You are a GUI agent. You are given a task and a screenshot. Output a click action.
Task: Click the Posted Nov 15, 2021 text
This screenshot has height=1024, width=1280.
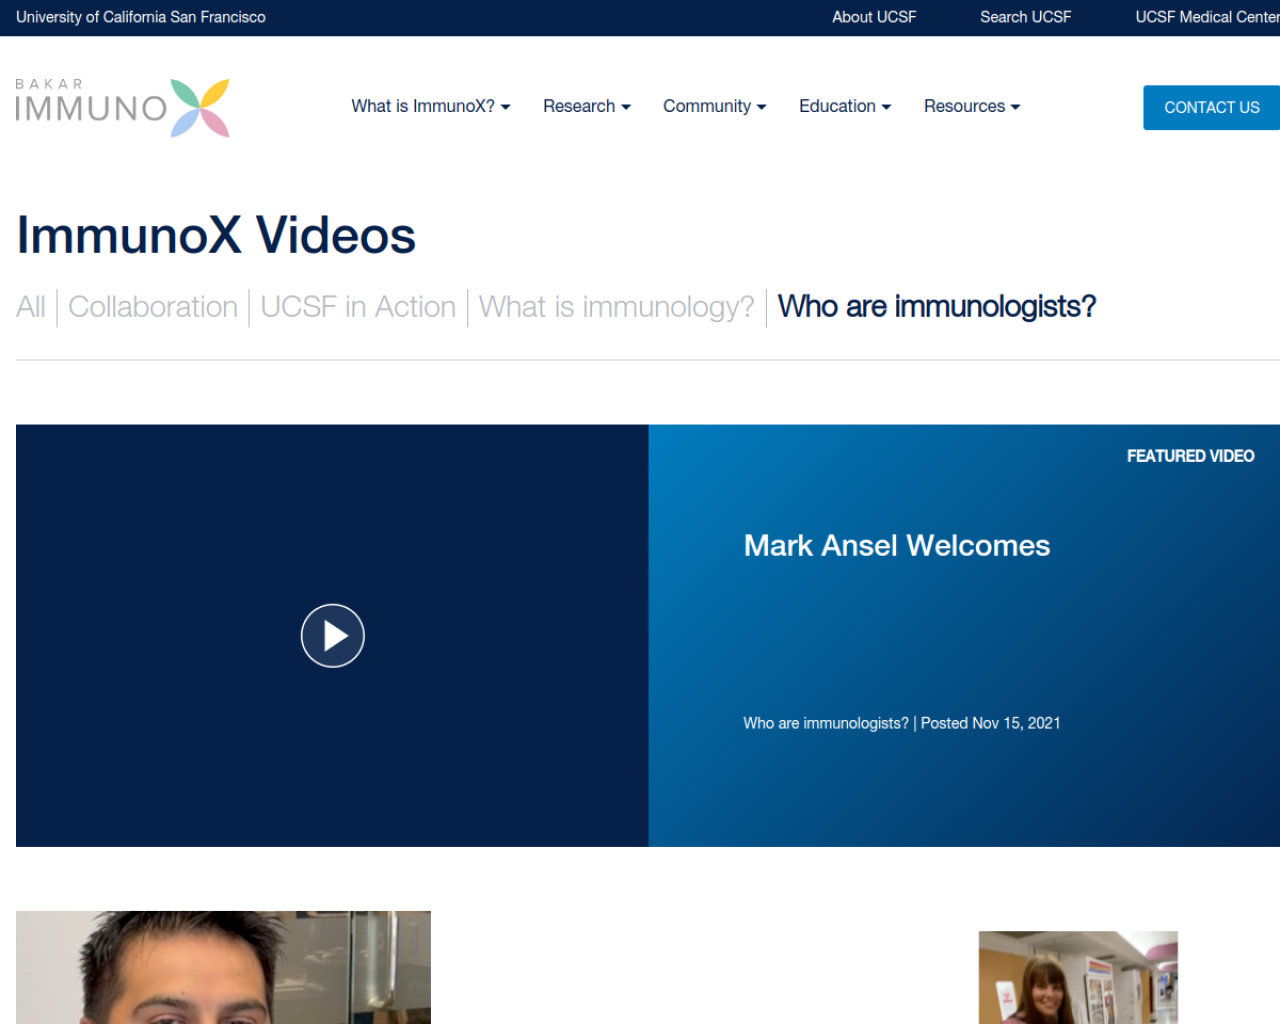click(x=990, y=723)
